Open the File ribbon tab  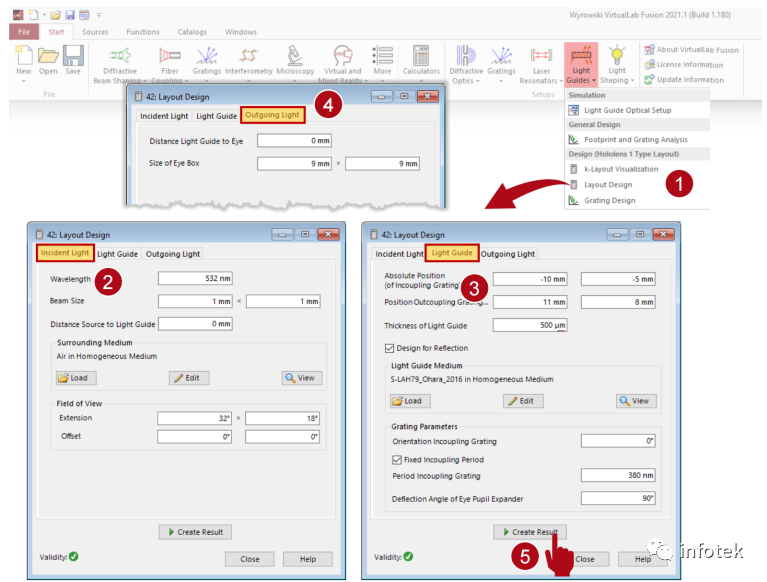24,32
